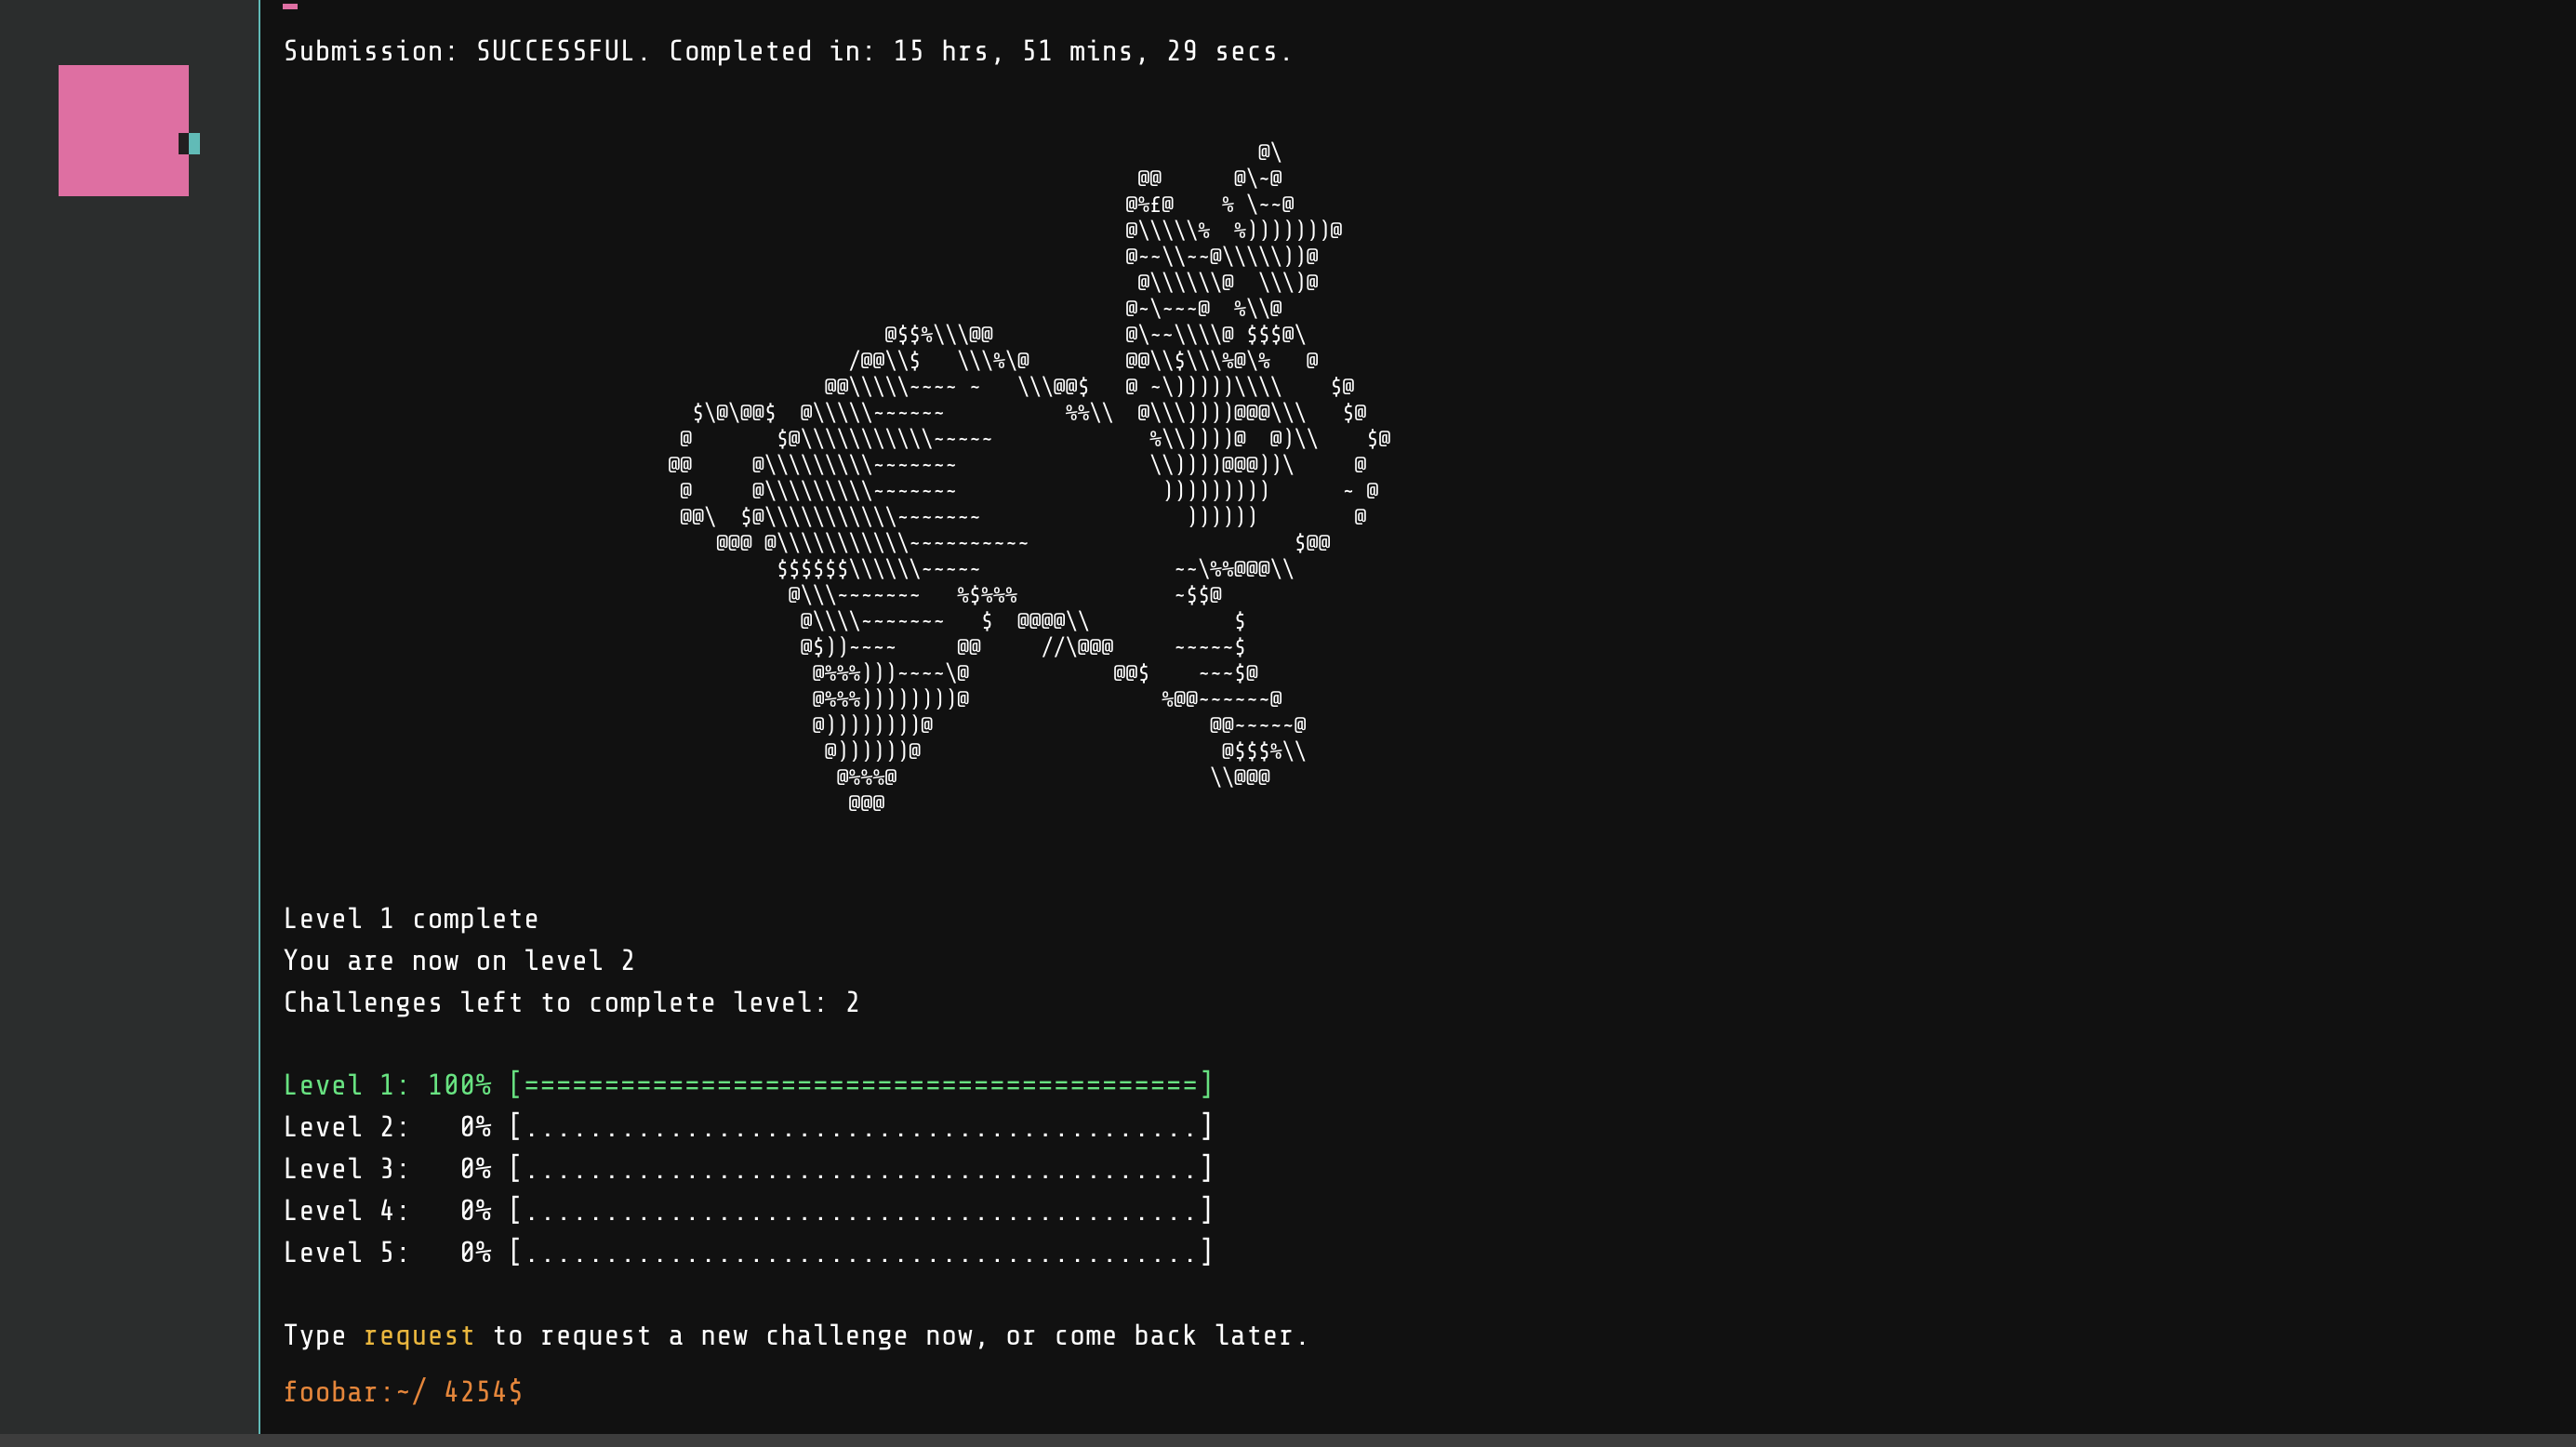Click the Challenges left to complete message

[x=571, y=1002]
